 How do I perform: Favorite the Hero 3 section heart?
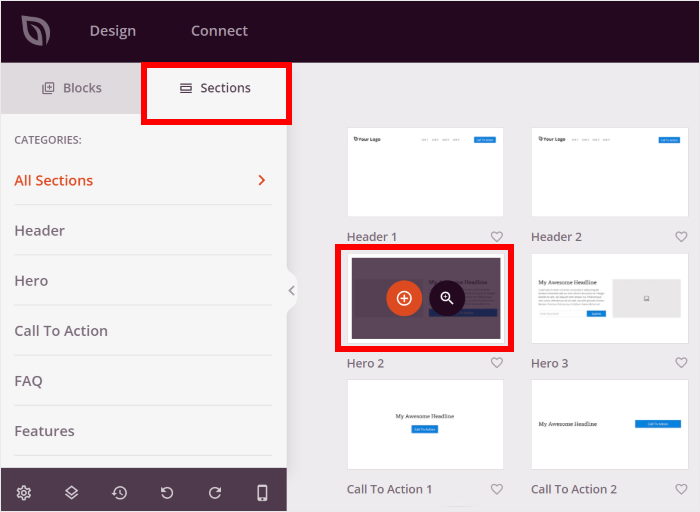(681, 362)
